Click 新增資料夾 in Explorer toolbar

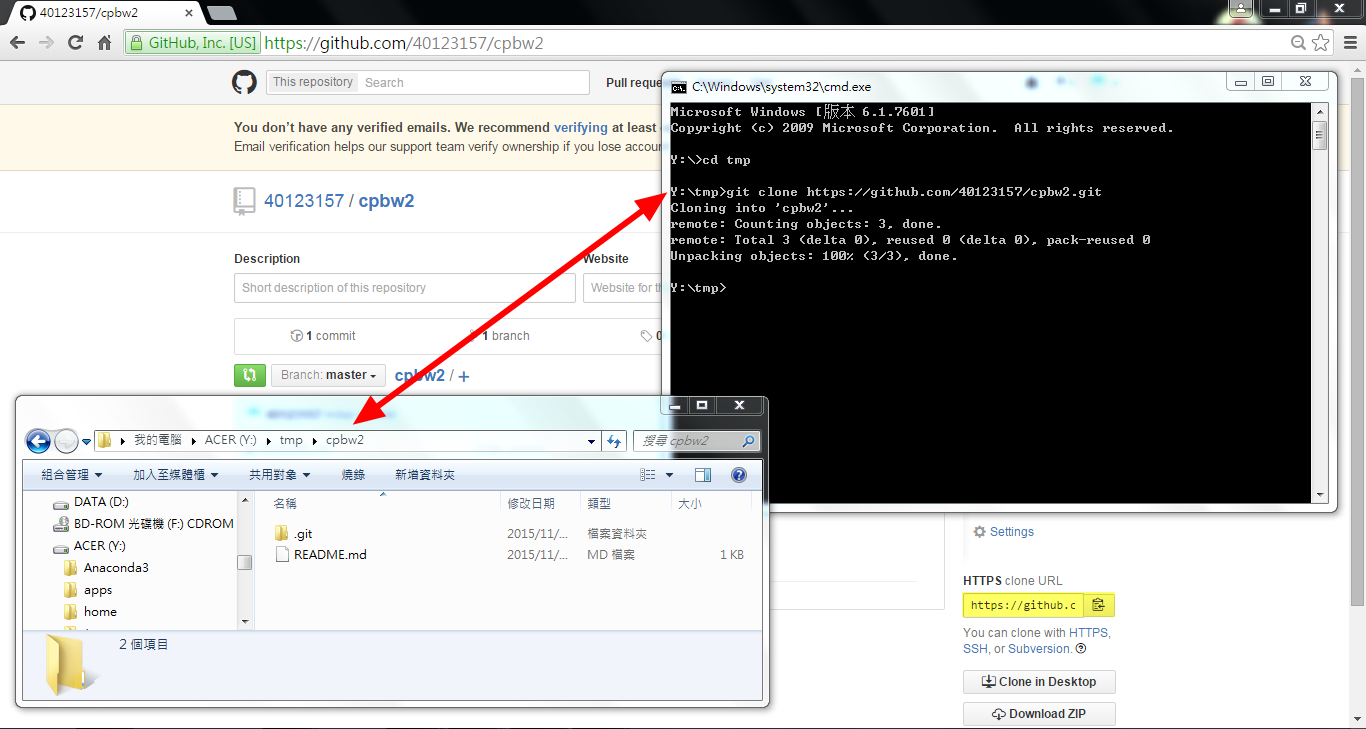point(425,475)
